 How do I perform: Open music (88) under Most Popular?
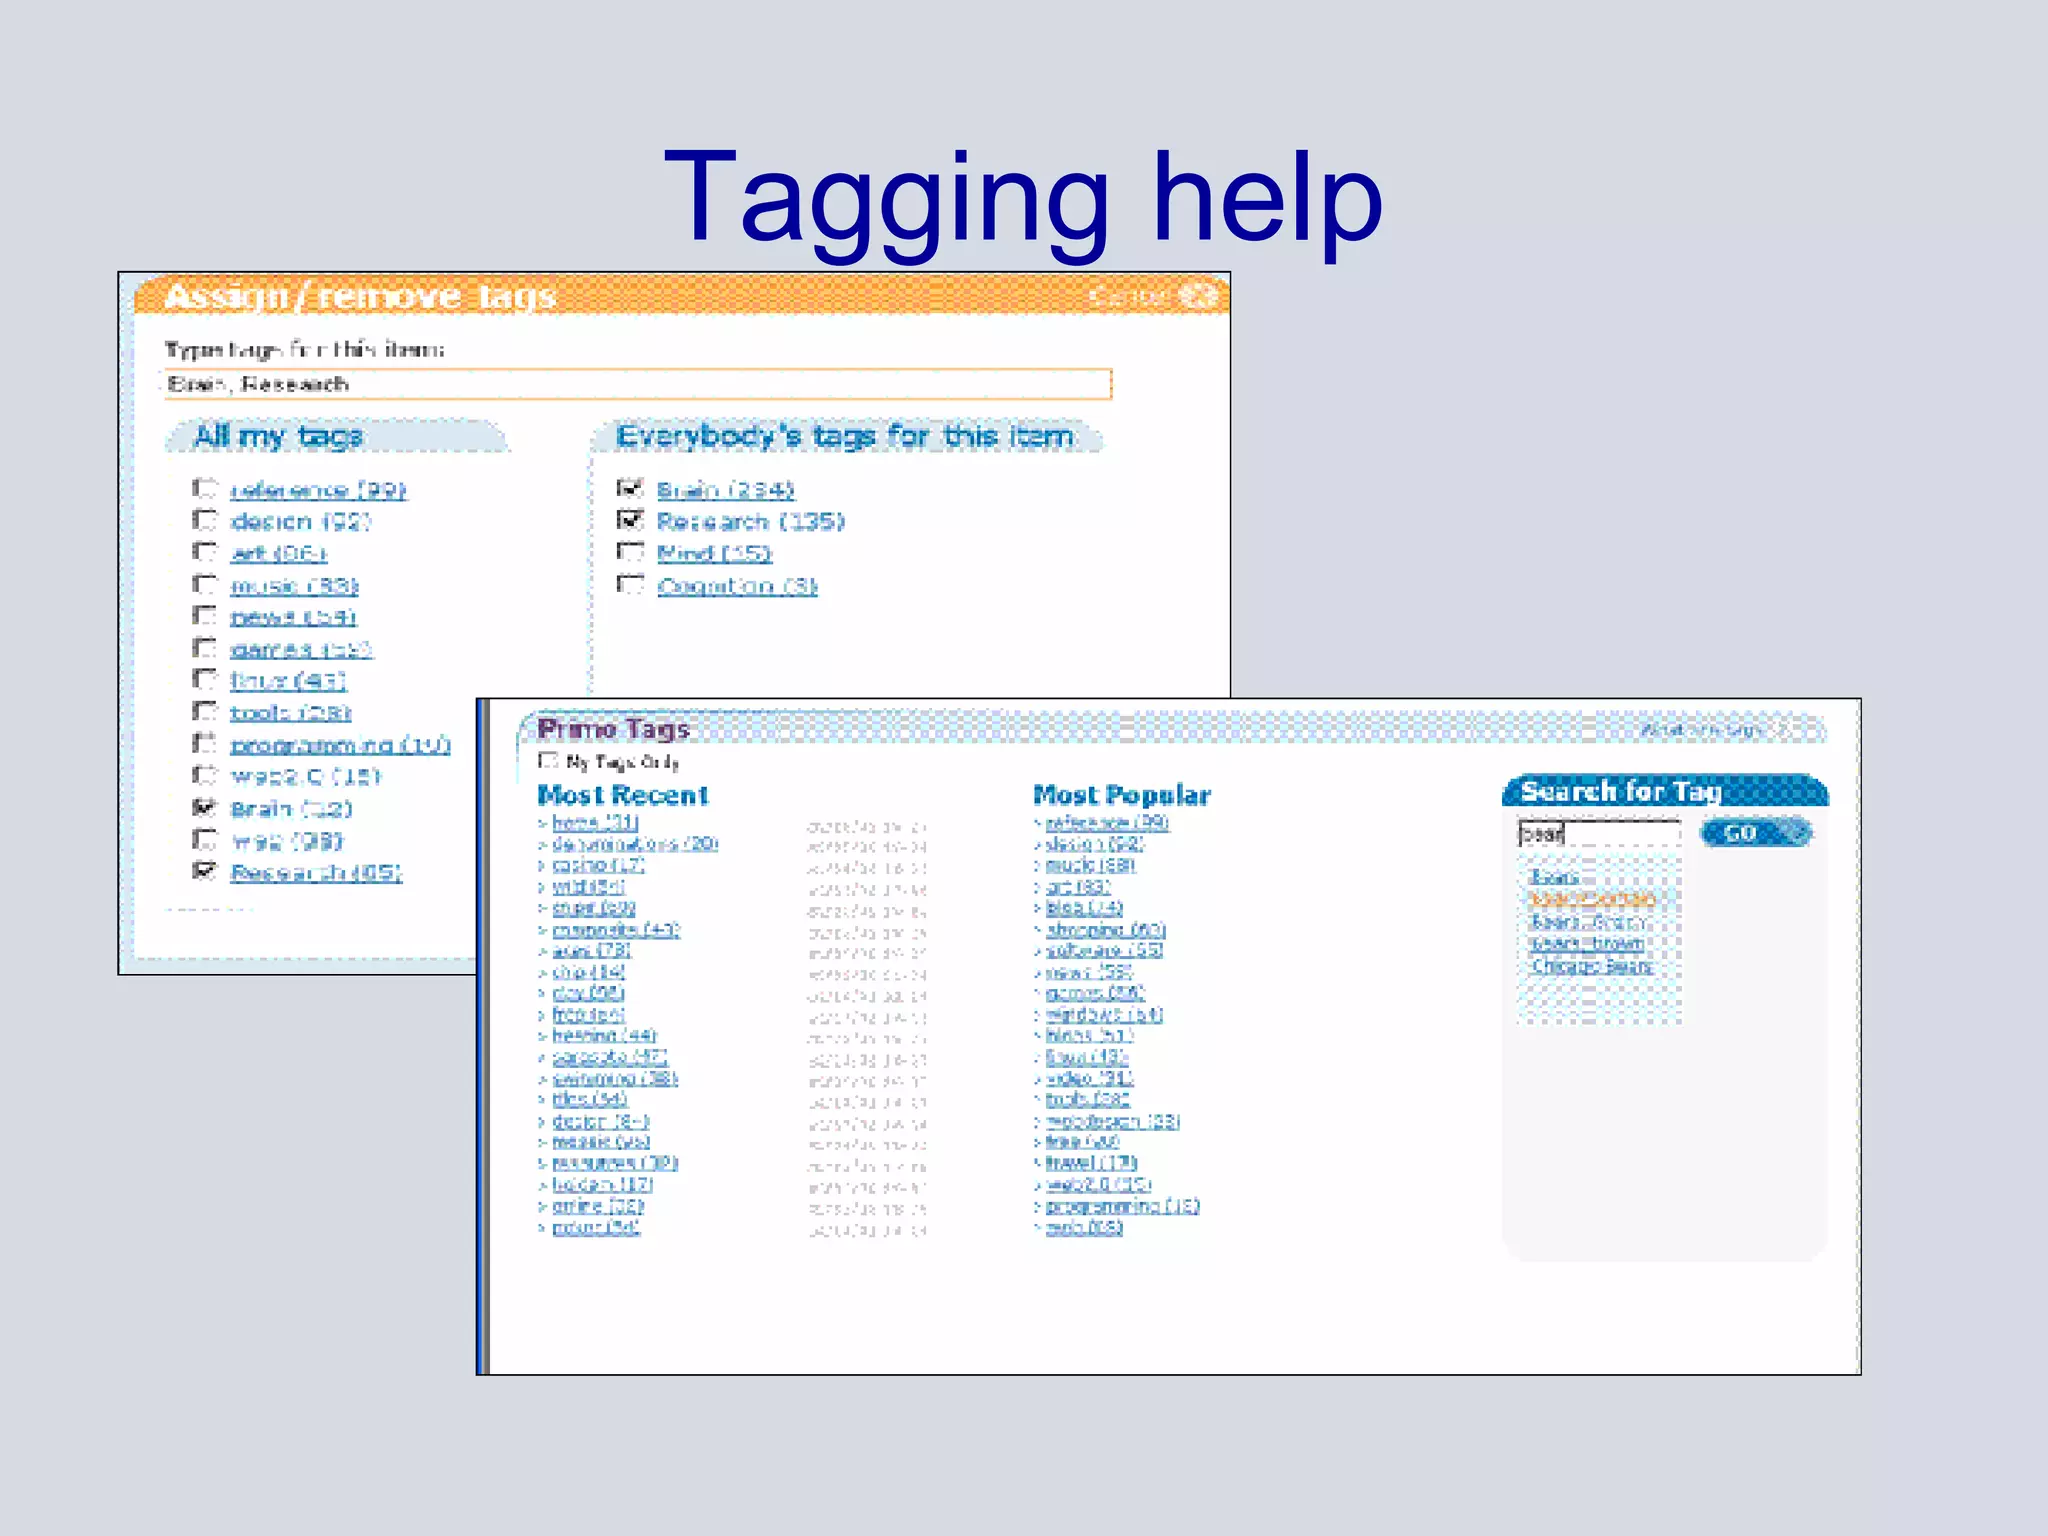[1091, 865]
